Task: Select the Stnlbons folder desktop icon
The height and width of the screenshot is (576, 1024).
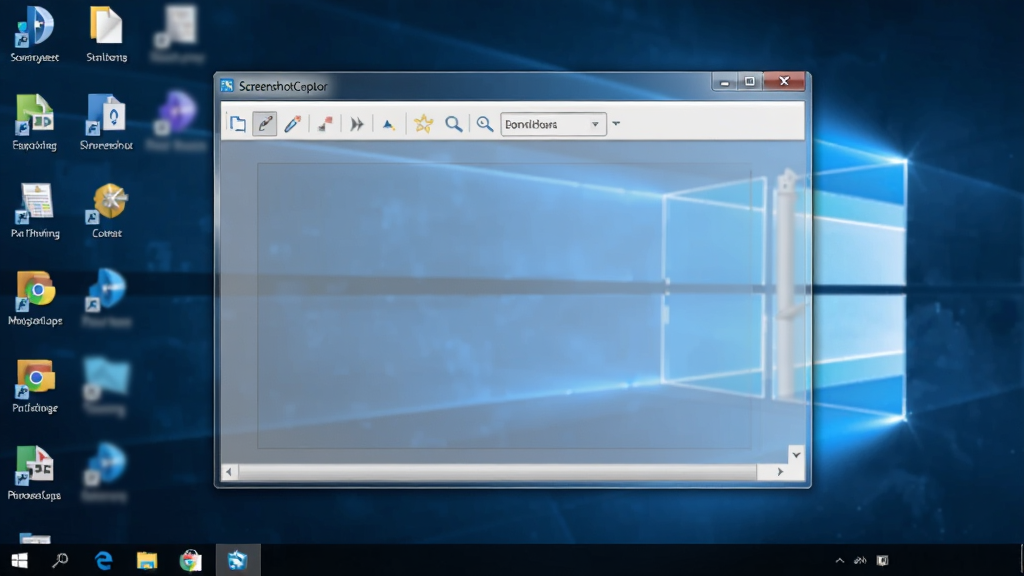Action: (x=106, y=34)
